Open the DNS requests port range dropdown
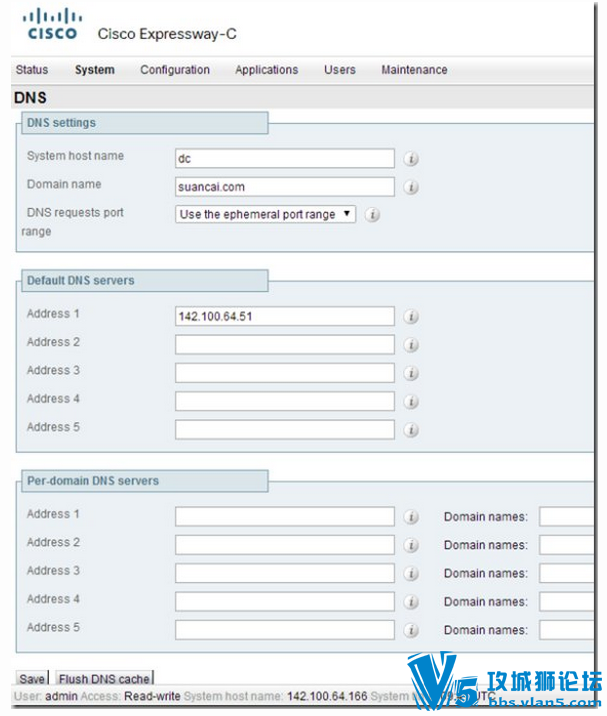The image size is (607, 716). (x=265, y=214)
